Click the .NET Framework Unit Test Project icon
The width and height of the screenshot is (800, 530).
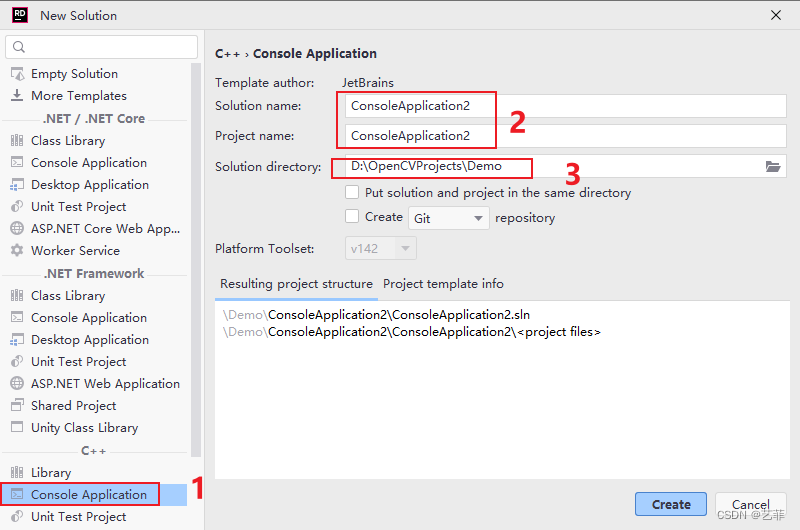tap(17, 362)
